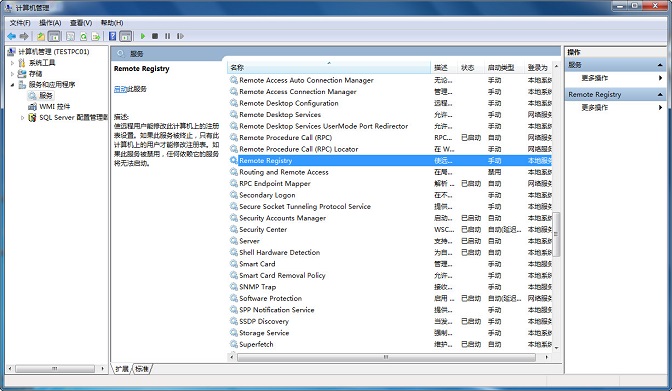Click the gear icon beside Security Center row

pos(234,229)
